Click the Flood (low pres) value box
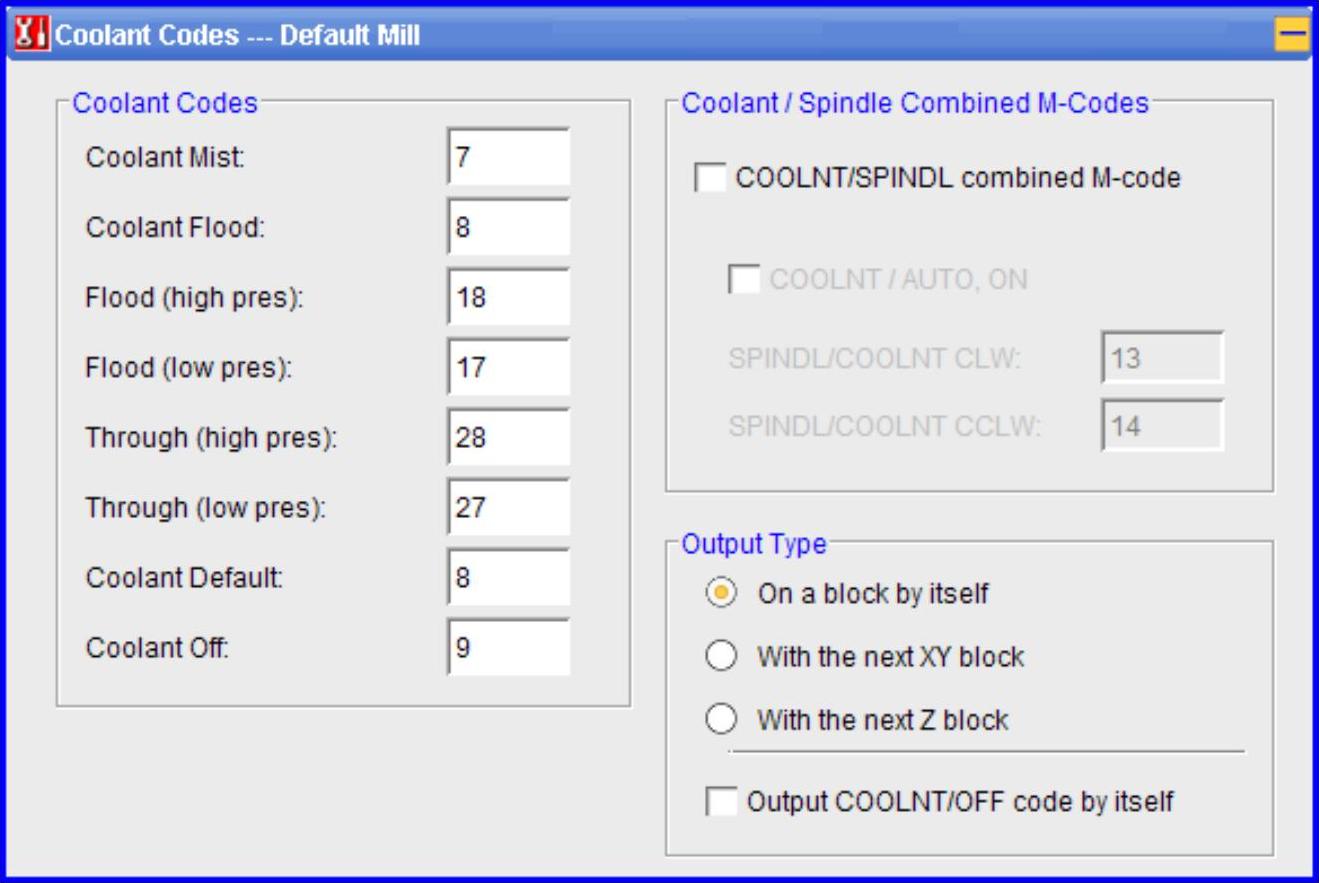 (509, 368)
